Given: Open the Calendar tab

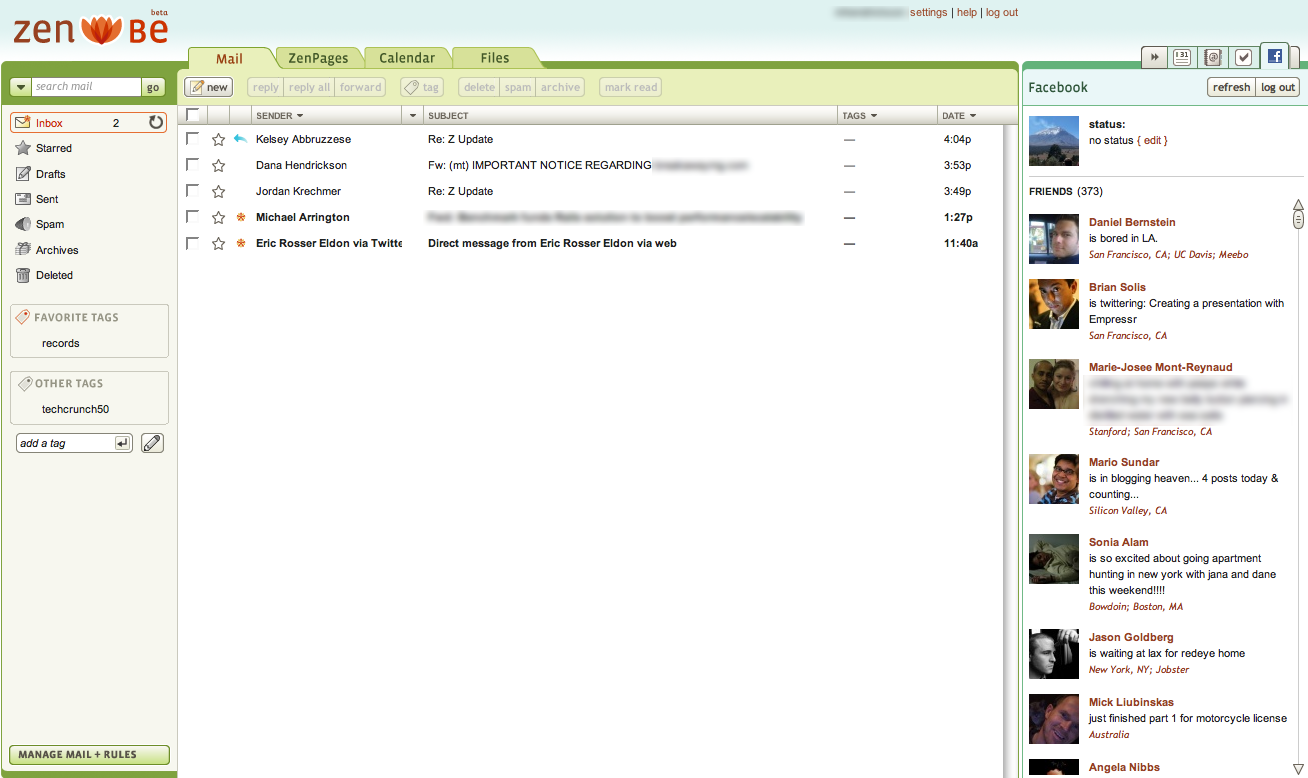Looking at the screenshot, I should 407,58.
